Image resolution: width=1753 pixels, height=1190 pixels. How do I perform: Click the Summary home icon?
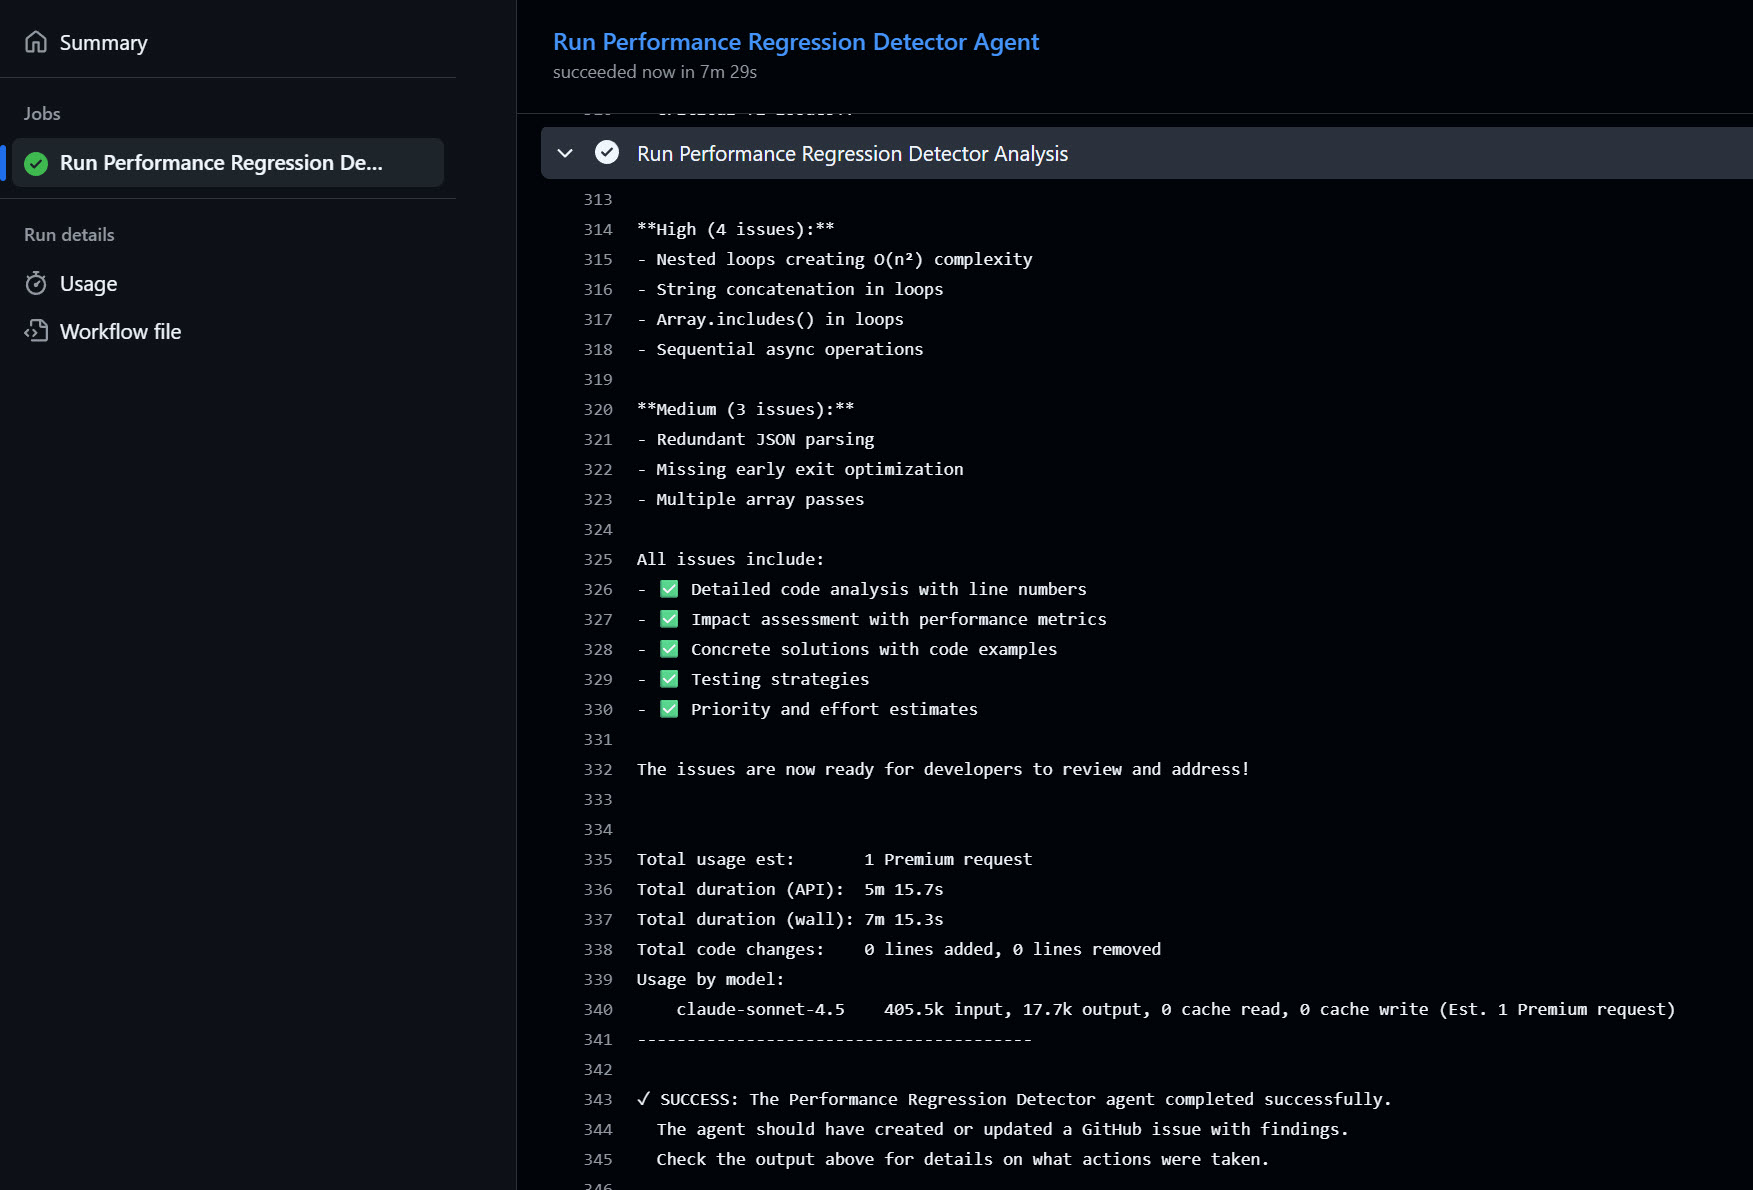[x=35, y=42]
